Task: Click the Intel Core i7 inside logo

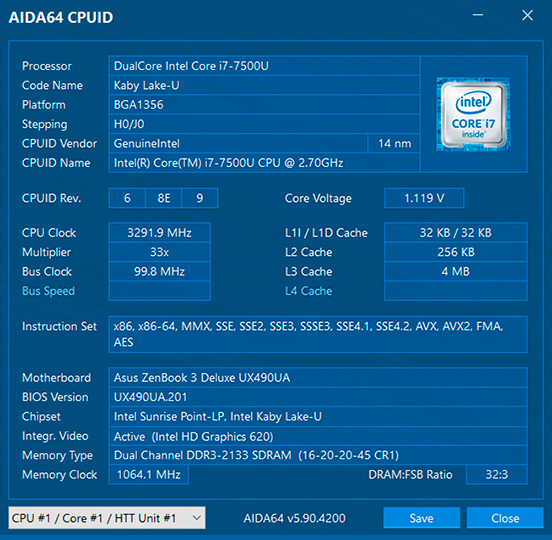Action: click(473, 114)
